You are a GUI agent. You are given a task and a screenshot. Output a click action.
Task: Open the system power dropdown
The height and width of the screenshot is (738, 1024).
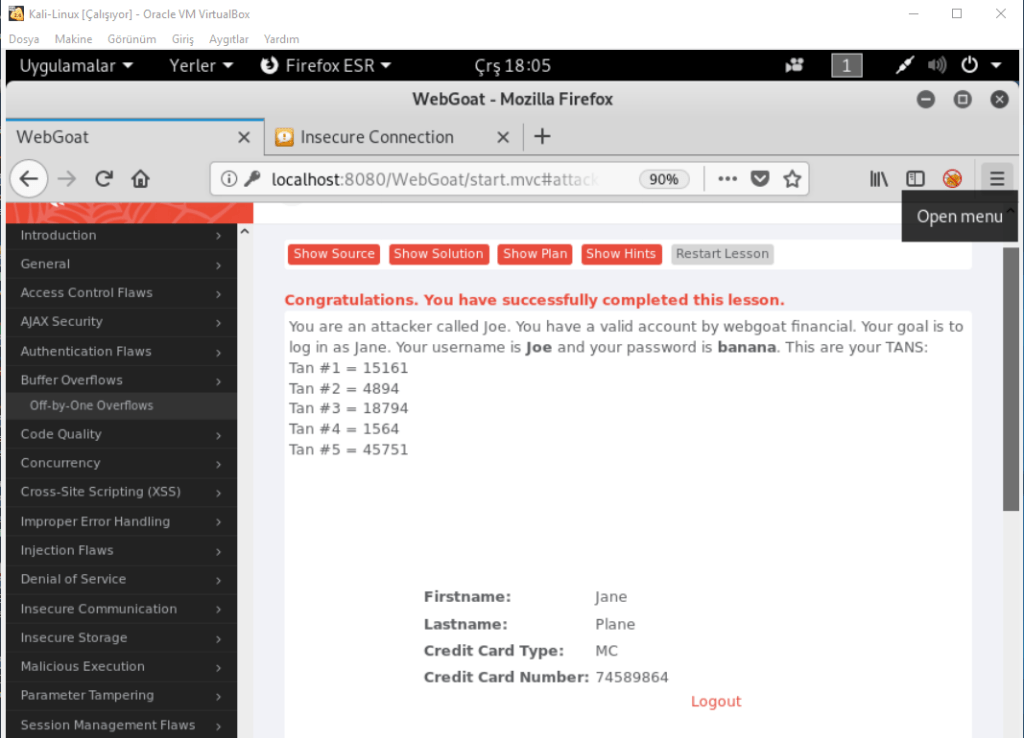(980, 66)
